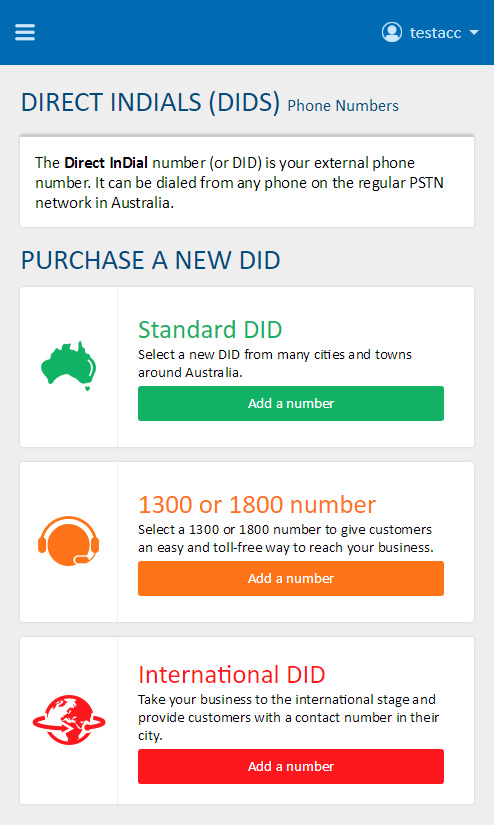Click the orange headset icon

click(68, 541)
